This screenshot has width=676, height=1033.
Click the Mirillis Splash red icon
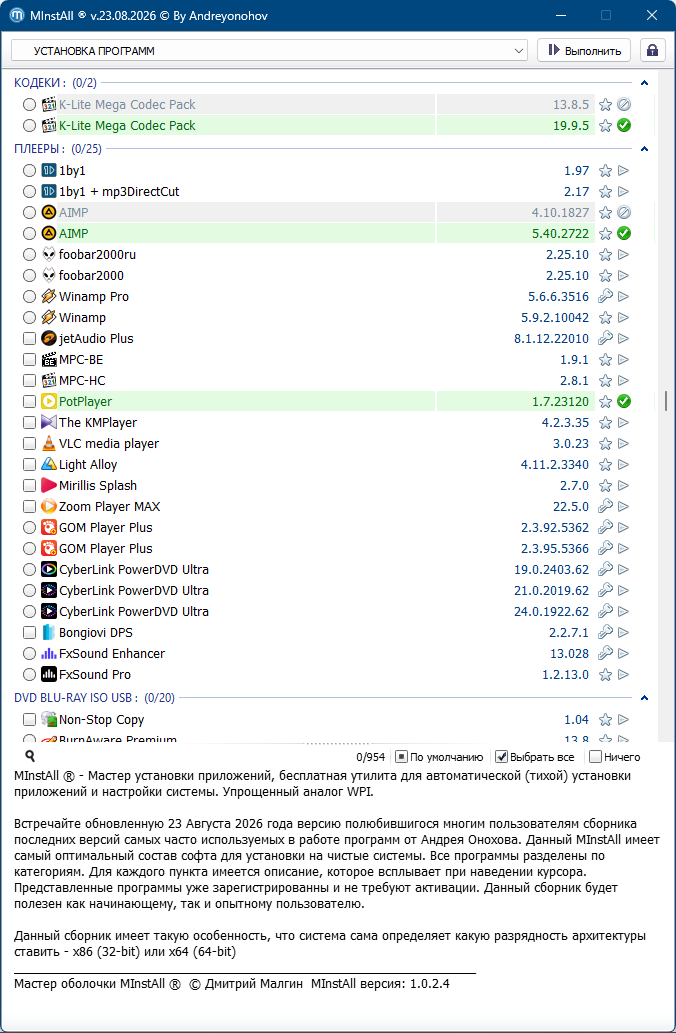(49, 486)
